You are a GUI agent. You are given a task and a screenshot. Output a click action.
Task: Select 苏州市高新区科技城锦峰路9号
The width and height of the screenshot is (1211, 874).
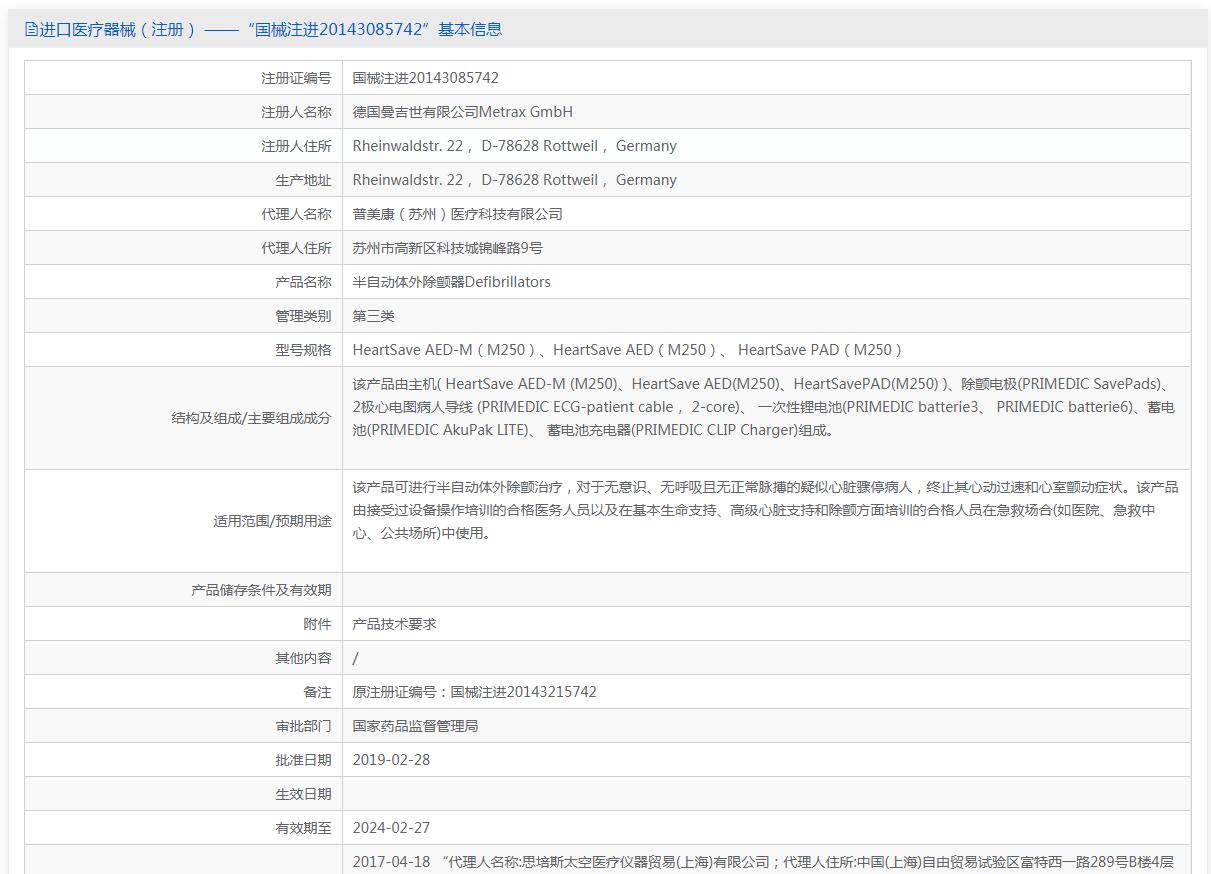pos(448,248)
